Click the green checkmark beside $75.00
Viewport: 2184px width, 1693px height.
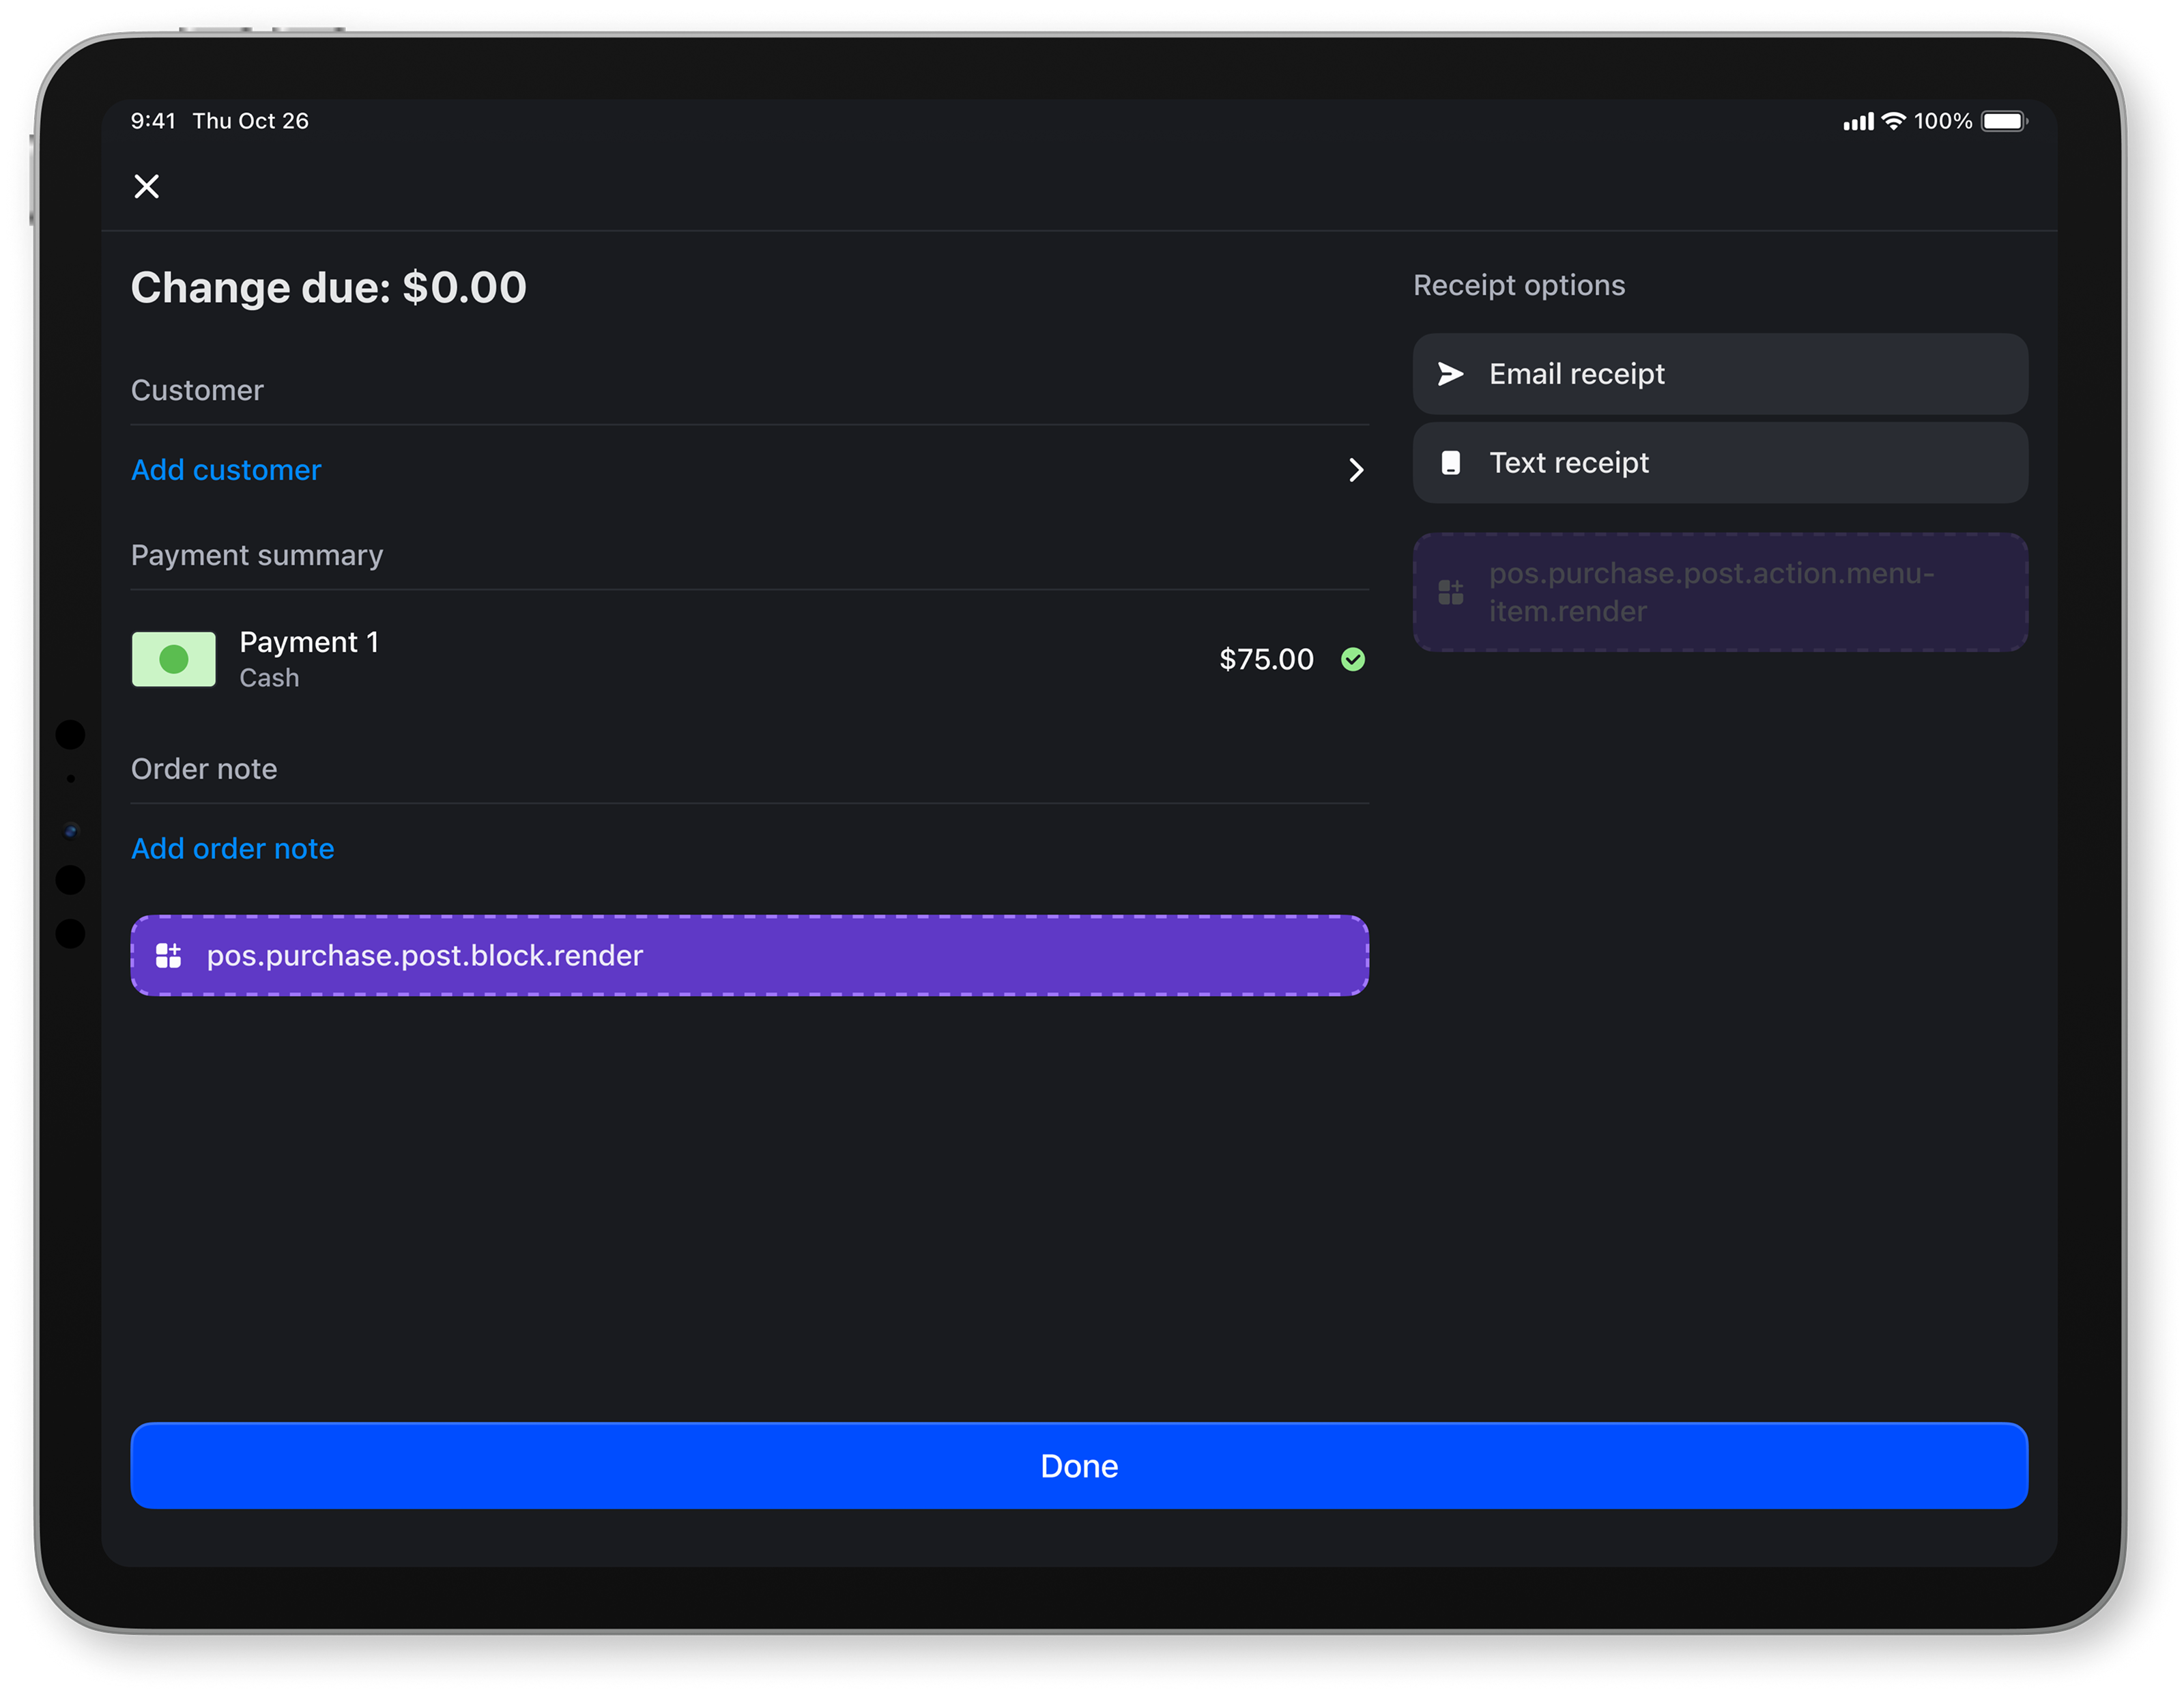[1353, 659]
